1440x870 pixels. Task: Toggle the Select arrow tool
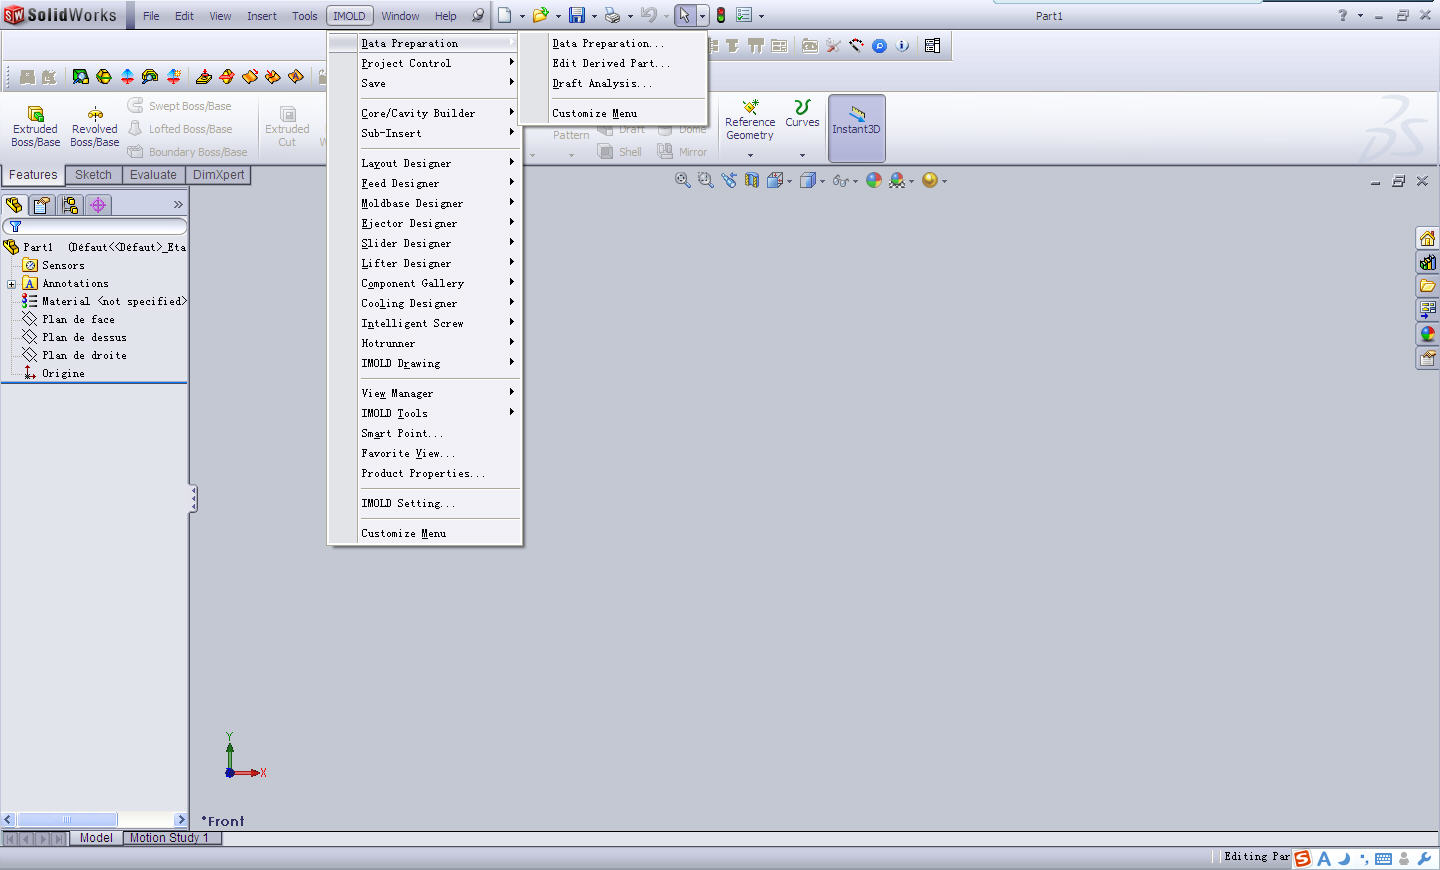click(684, 16)
